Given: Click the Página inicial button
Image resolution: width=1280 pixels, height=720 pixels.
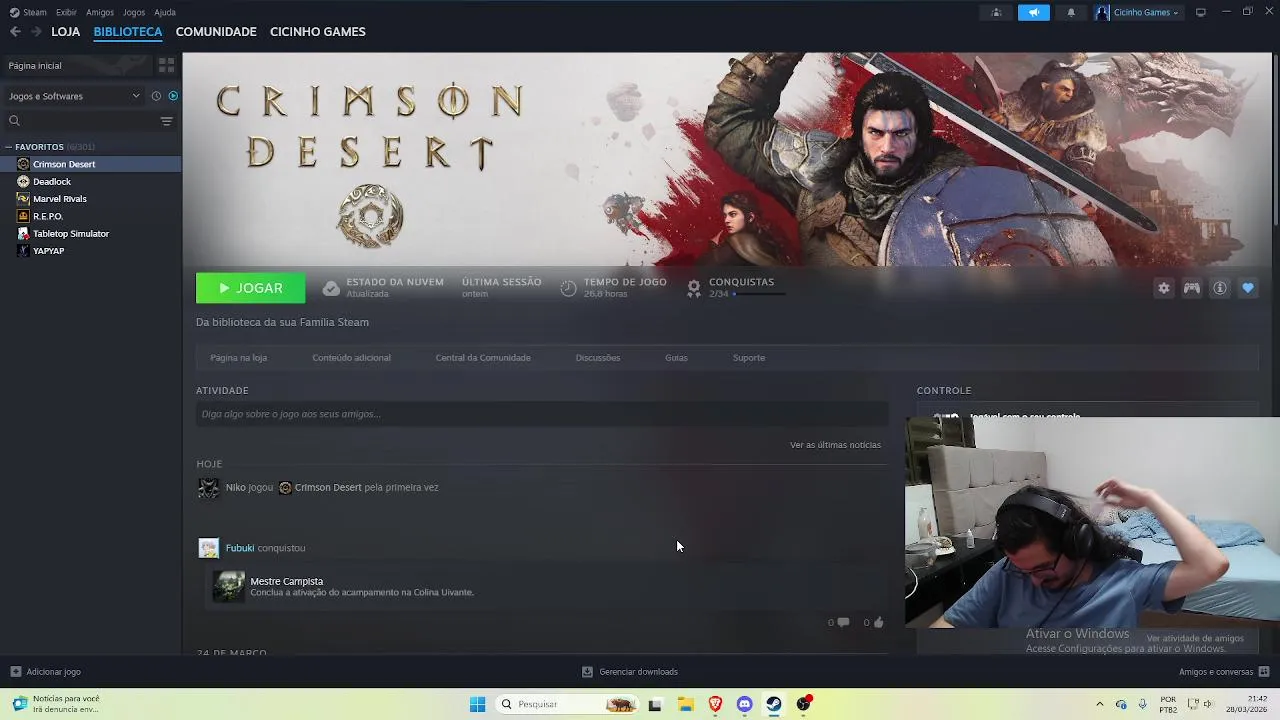Looking at the screenshot, I should click(x=77, y=65).
